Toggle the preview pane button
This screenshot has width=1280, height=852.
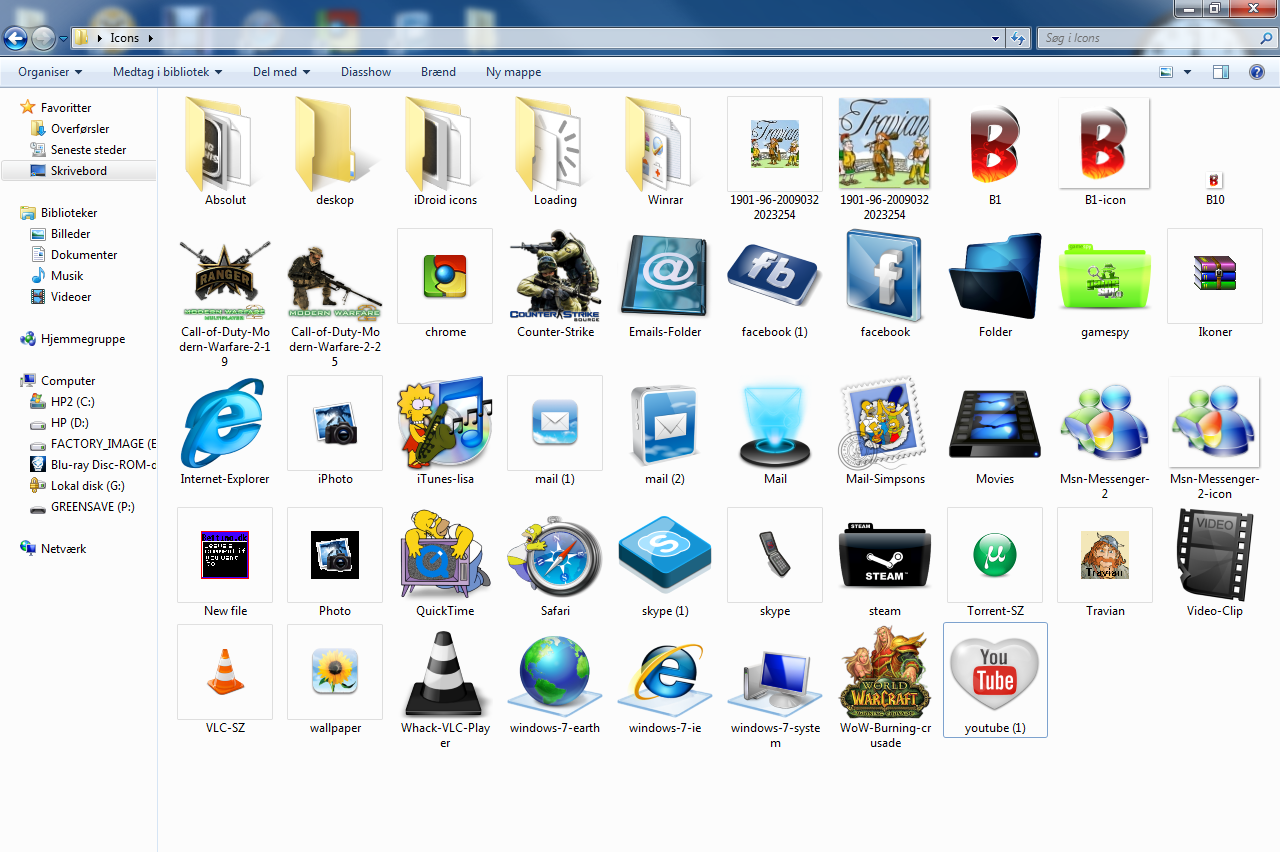(x=1220, y=72)
